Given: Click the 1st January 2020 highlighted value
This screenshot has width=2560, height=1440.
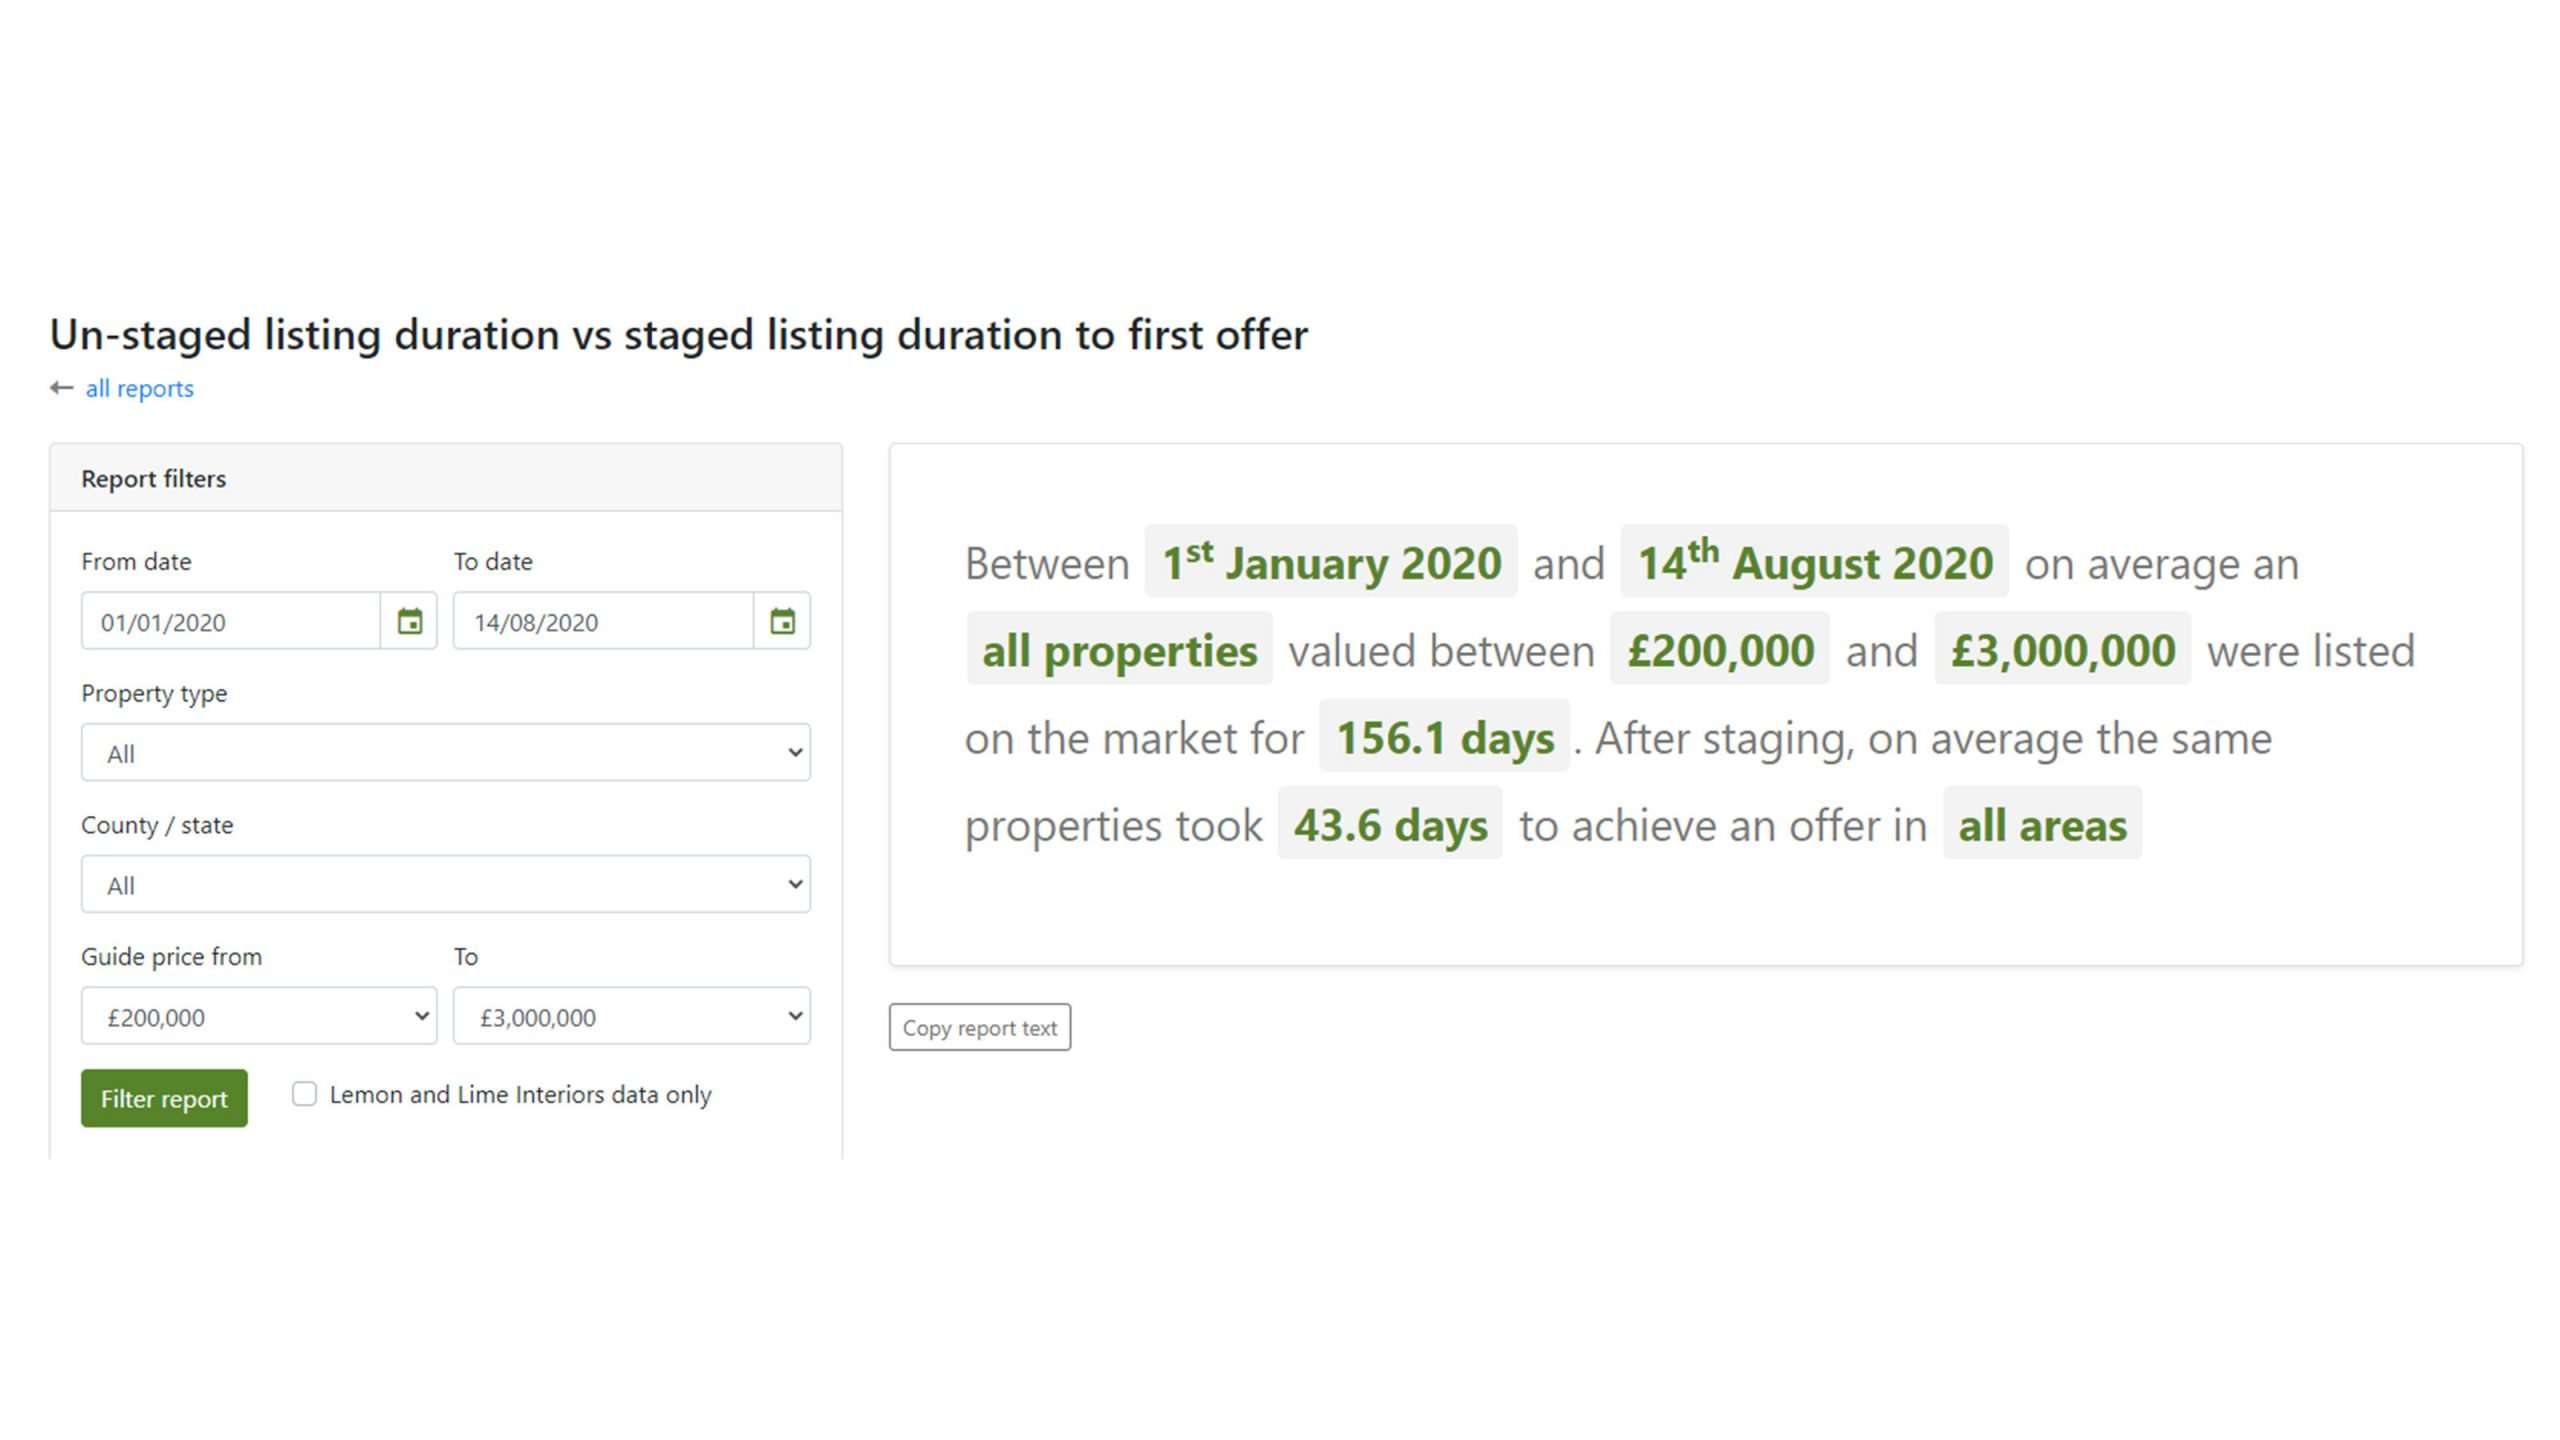Looking at the screenshot, I should click(x=1331, y=561).
